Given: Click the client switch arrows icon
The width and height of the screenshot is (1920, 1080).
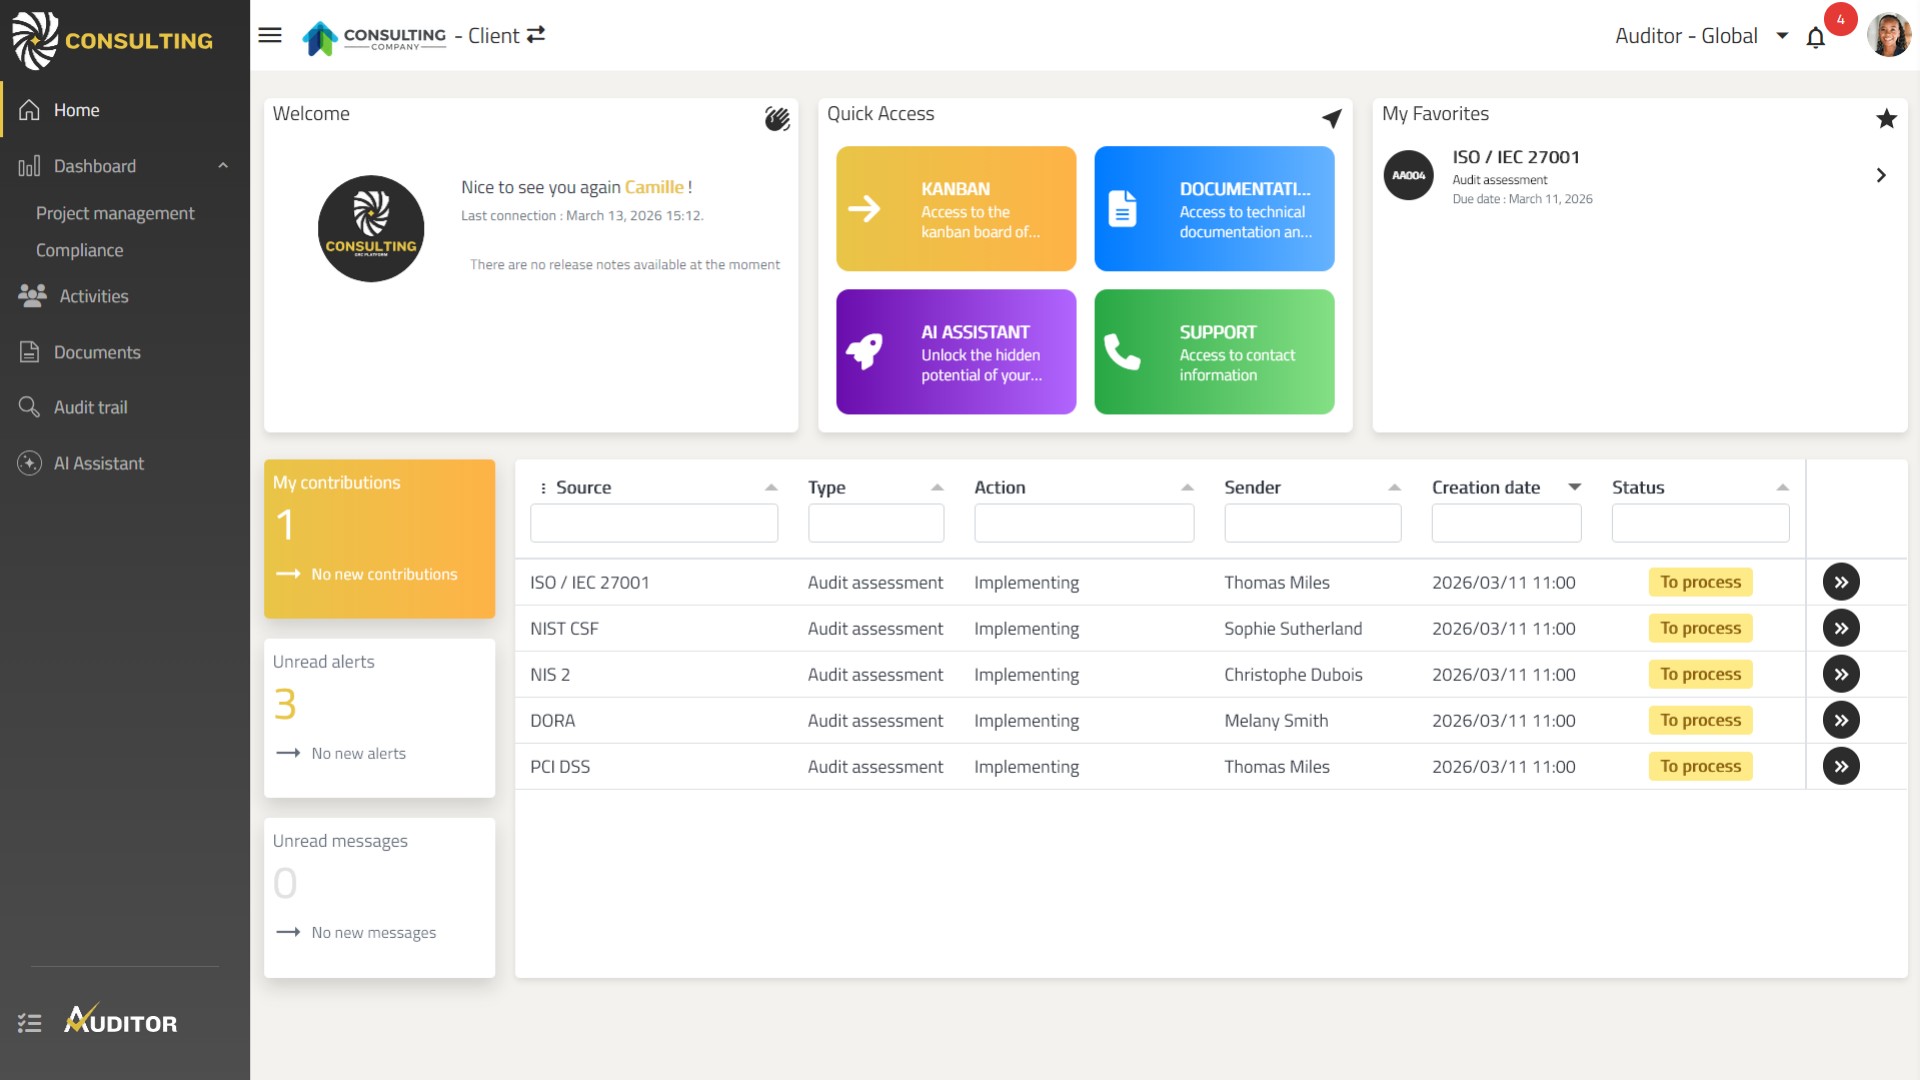Looking at the screenshot, I should pos(536,35).
